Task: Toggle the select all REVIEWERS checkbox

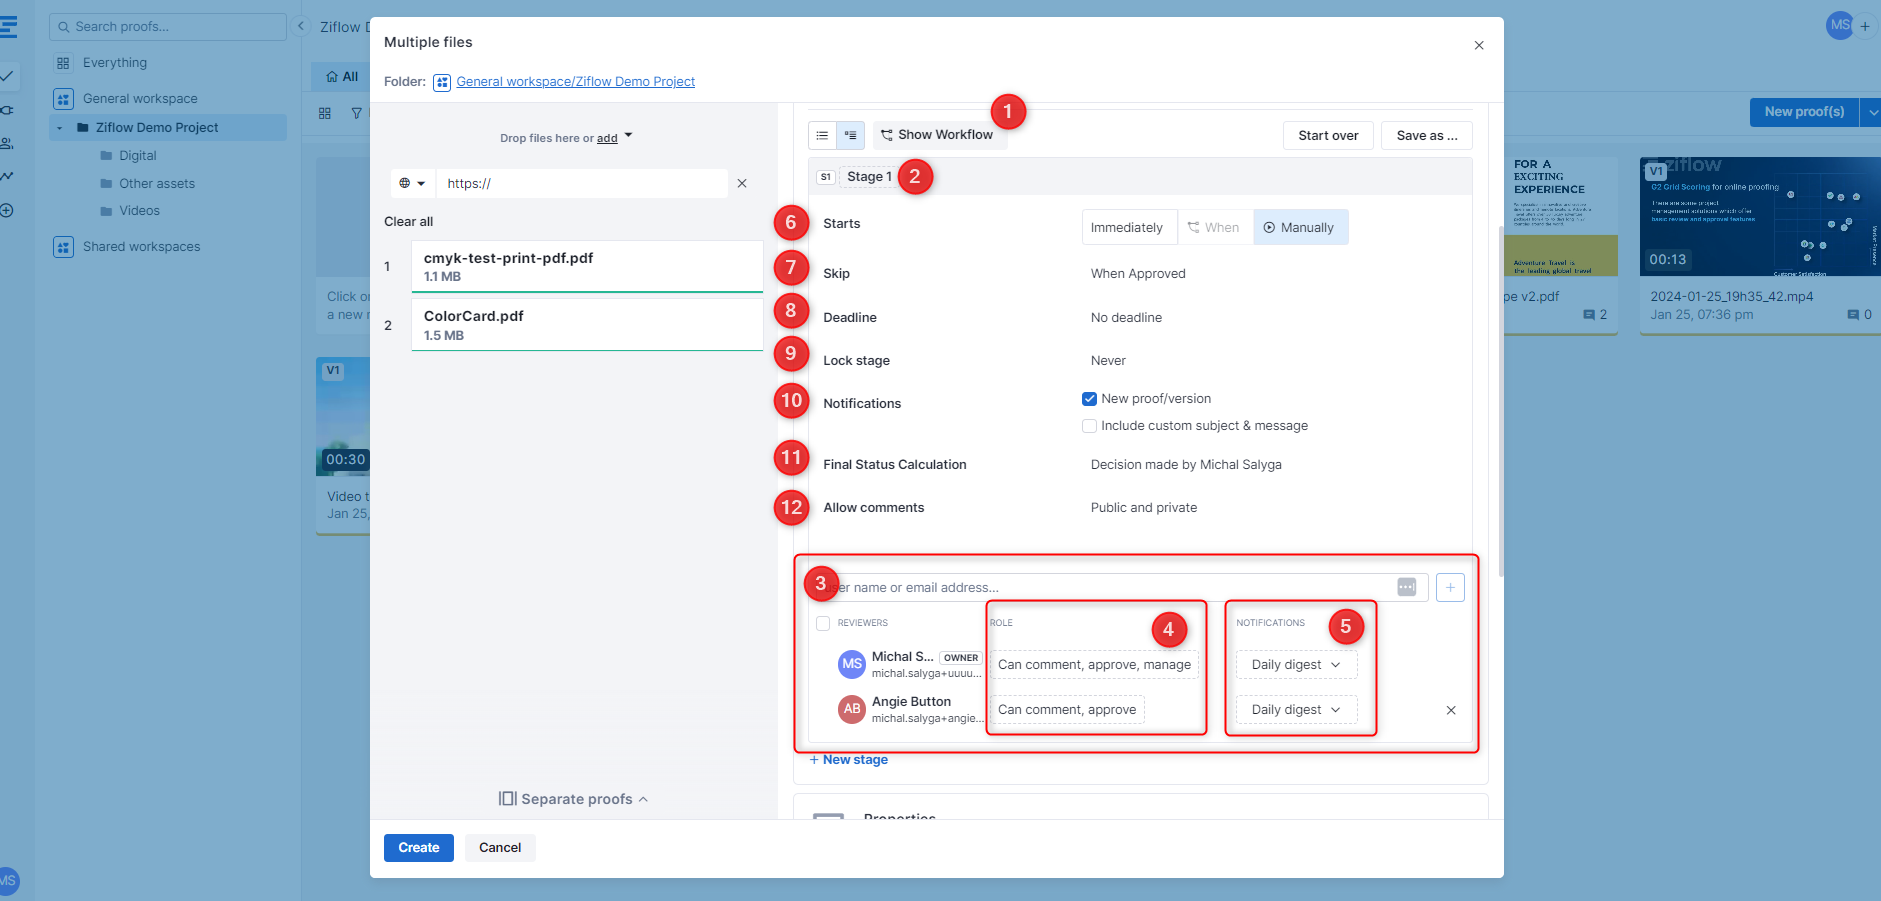Action: [x=823, y=624]
